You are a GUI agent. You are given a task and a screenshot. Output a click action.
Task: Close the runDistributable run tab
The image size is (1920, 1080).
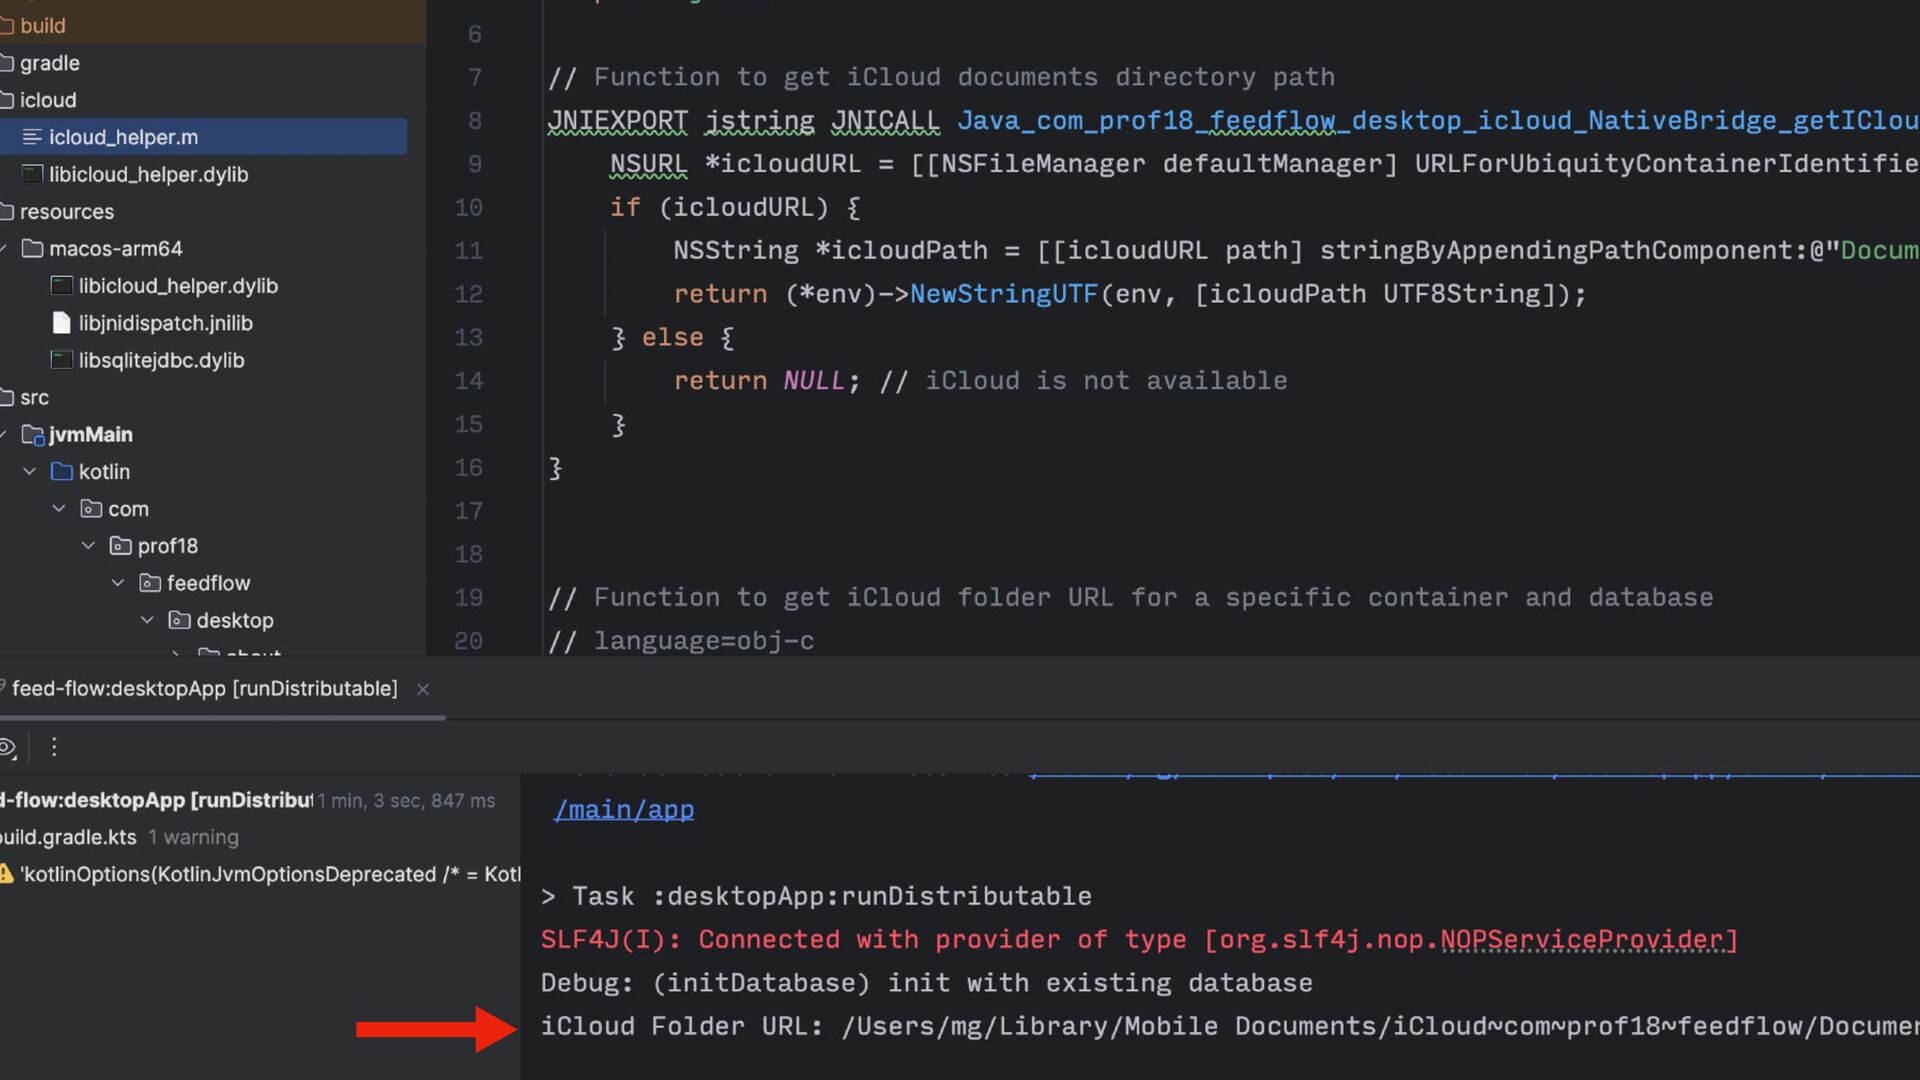tap(423, 689)
